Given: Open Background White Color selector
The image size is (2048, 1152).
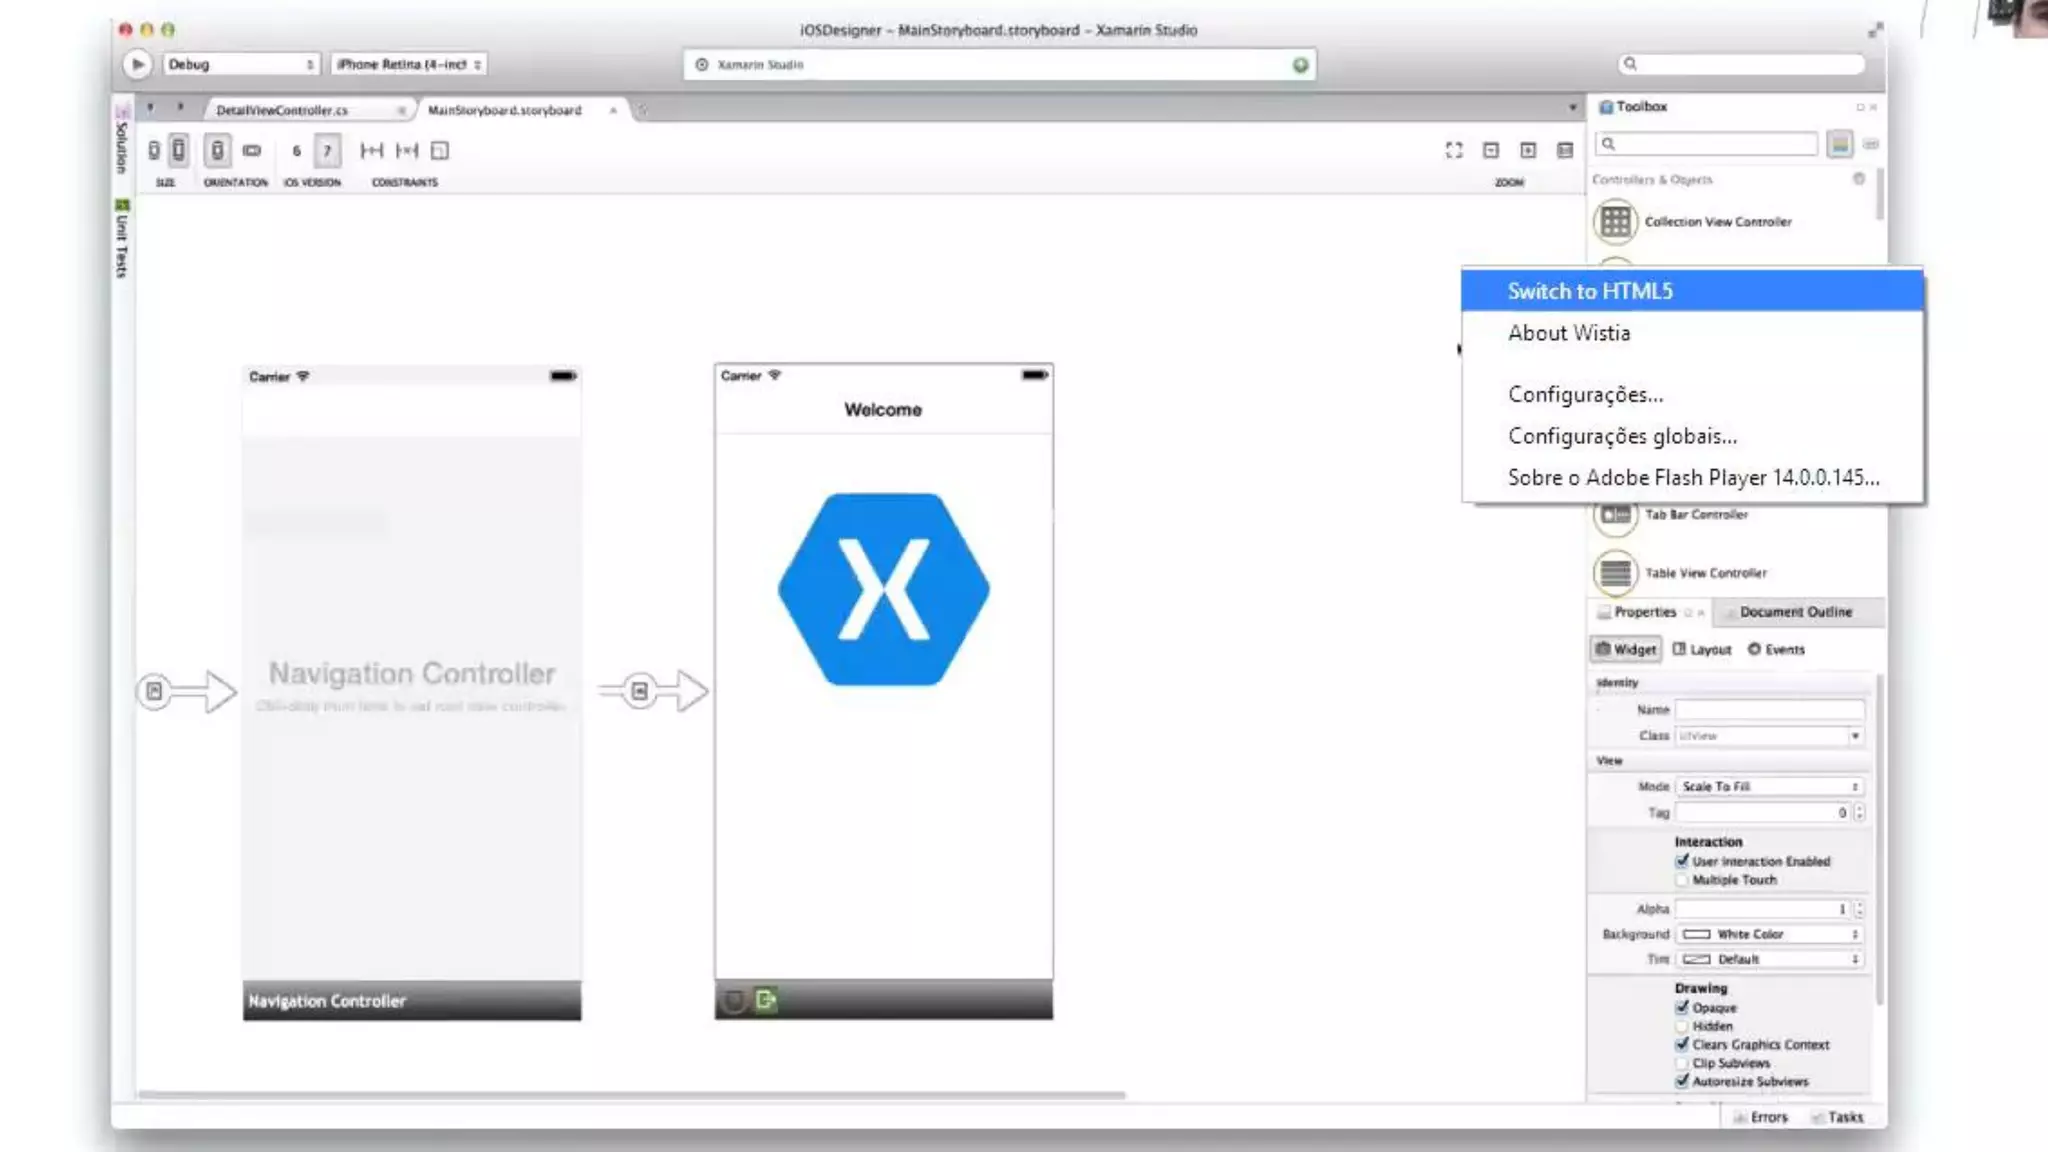Looking at the screenshot, I should pyautogui.click(x=1769, y=934).
